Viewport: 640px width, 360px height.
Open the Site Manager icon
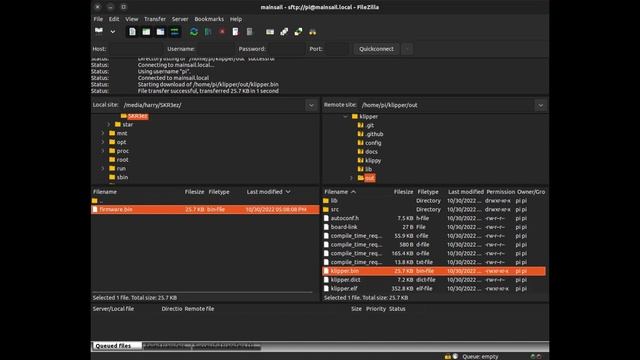coord(99,31)
